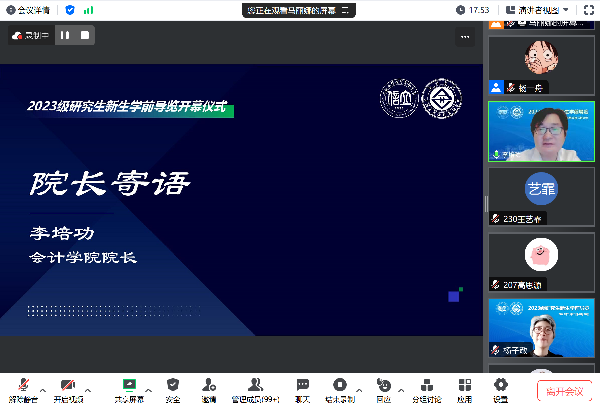Image resolution: width=600 pixels, height=407 pixels.
Task: Open the Security shield in bottom toolbar
Action: coord(173,386)
